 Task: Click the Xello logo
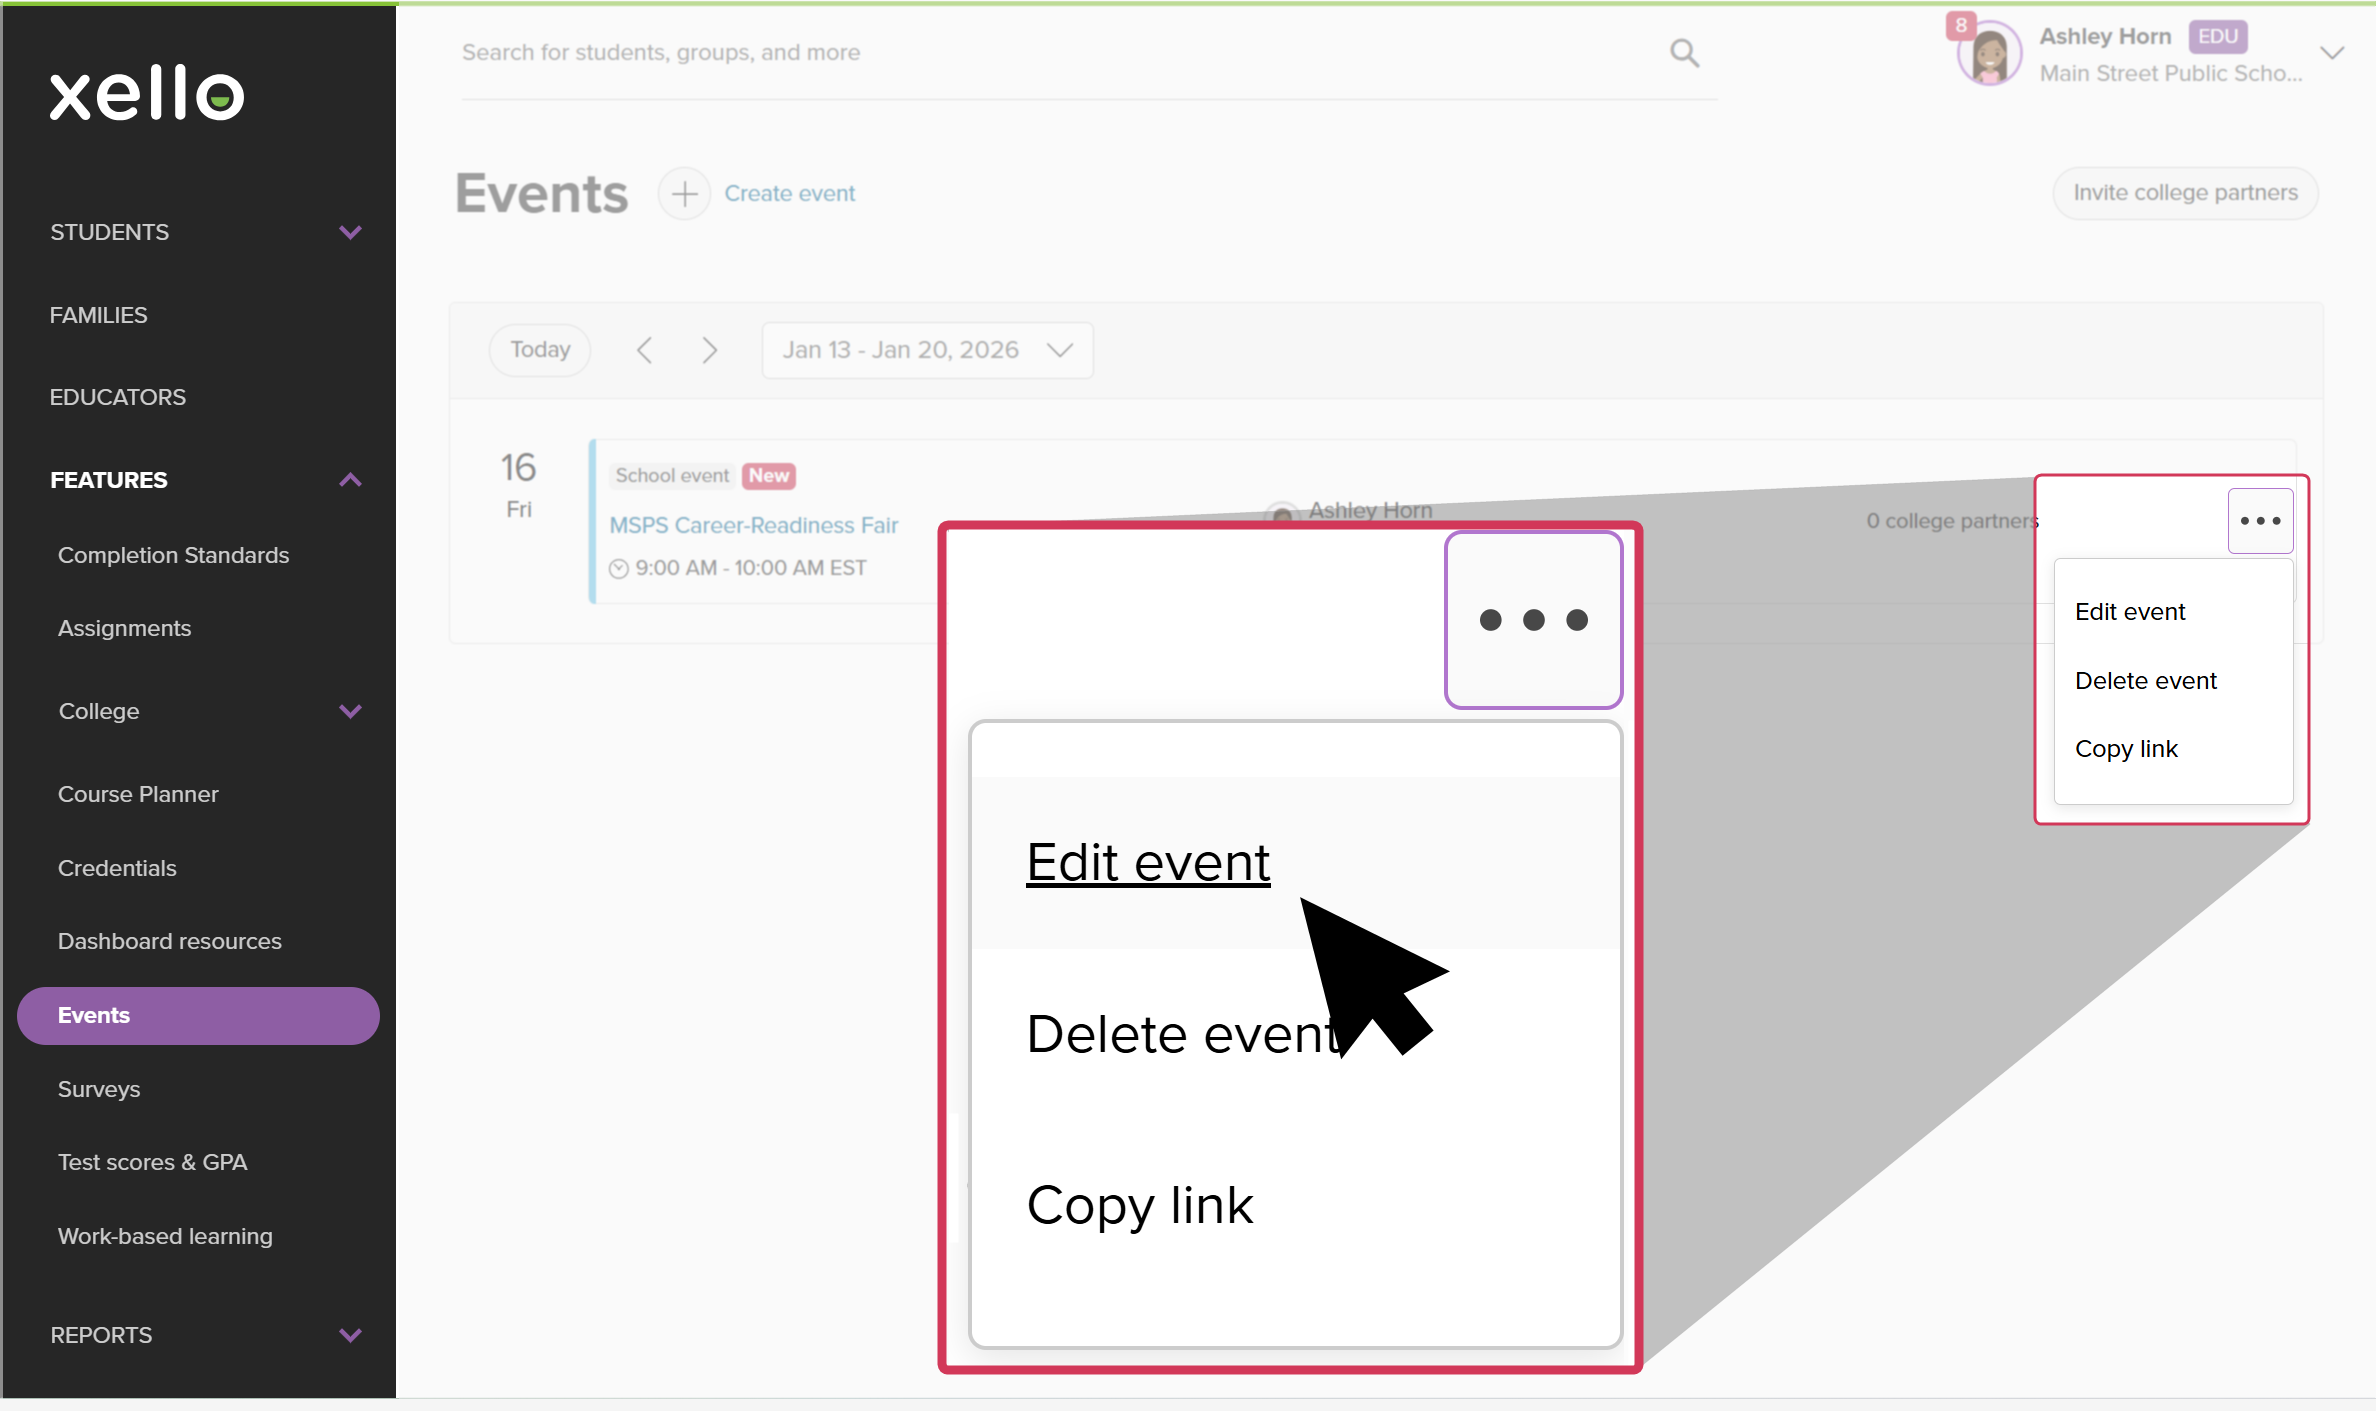click(x=147, y=94)
